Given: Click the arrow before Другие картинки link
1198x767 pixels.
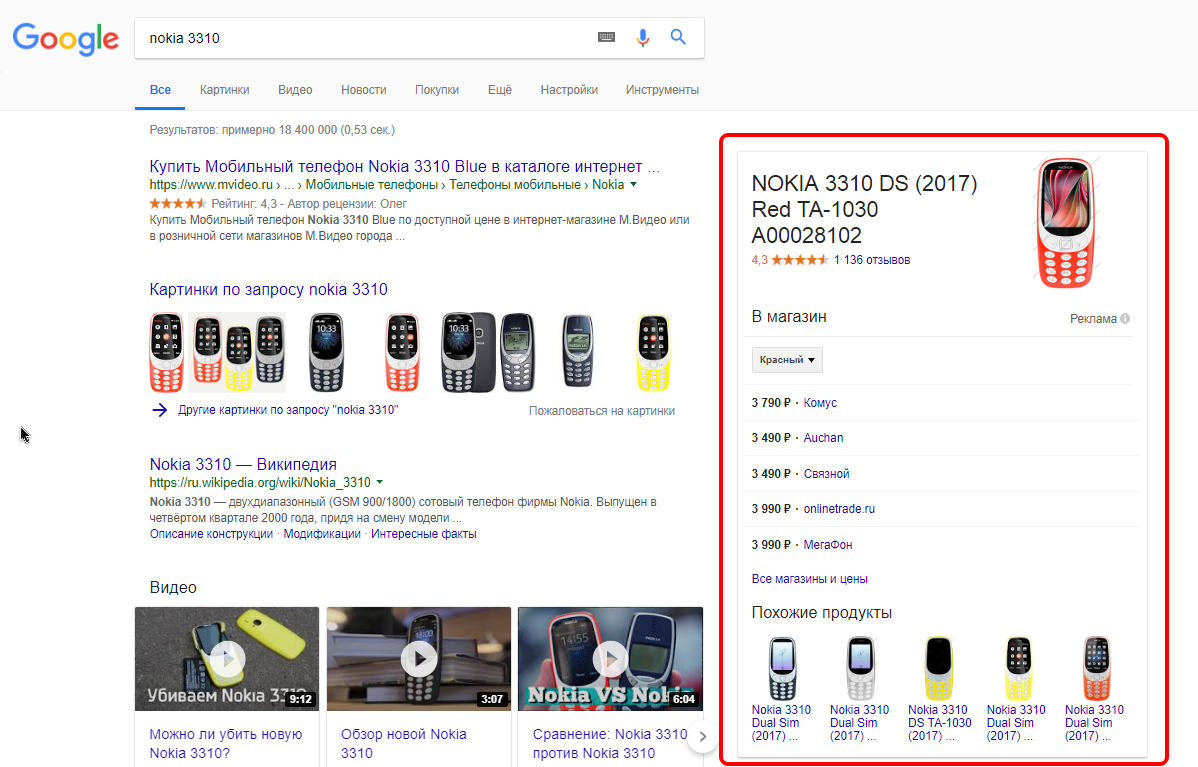Looking at the screenshot, I should (x=159, y=410).
